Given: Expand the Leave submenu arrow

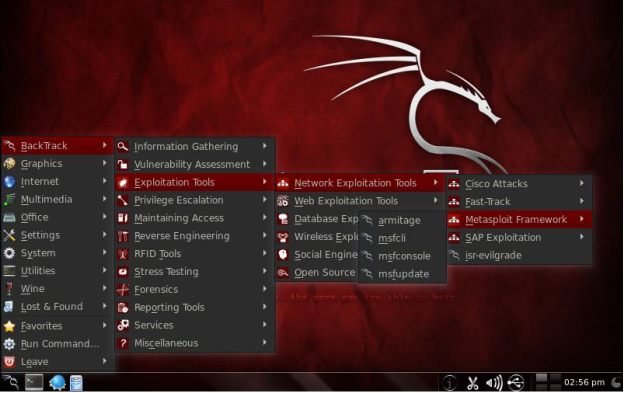Looking at the screenshot, I should tap(105, 361).
